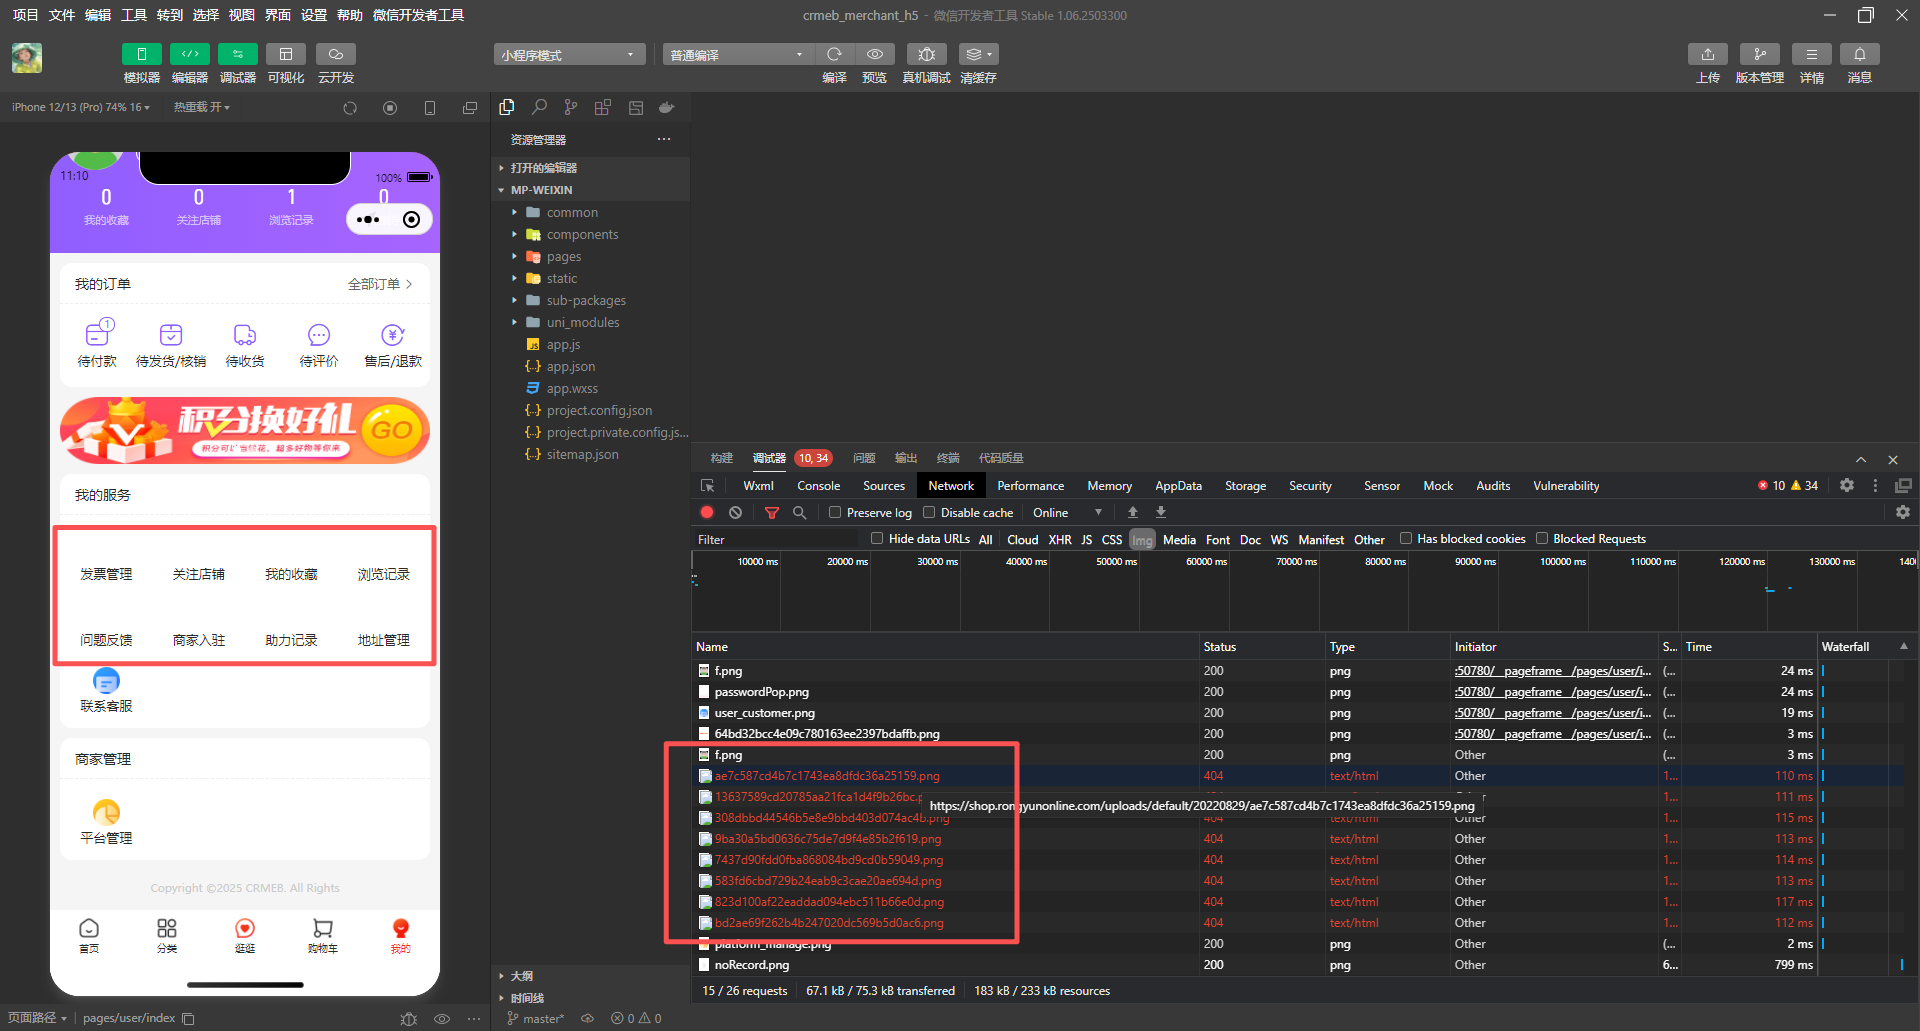
Task: Open the 普通编译 compile mode dropdown
Action: 736,55
